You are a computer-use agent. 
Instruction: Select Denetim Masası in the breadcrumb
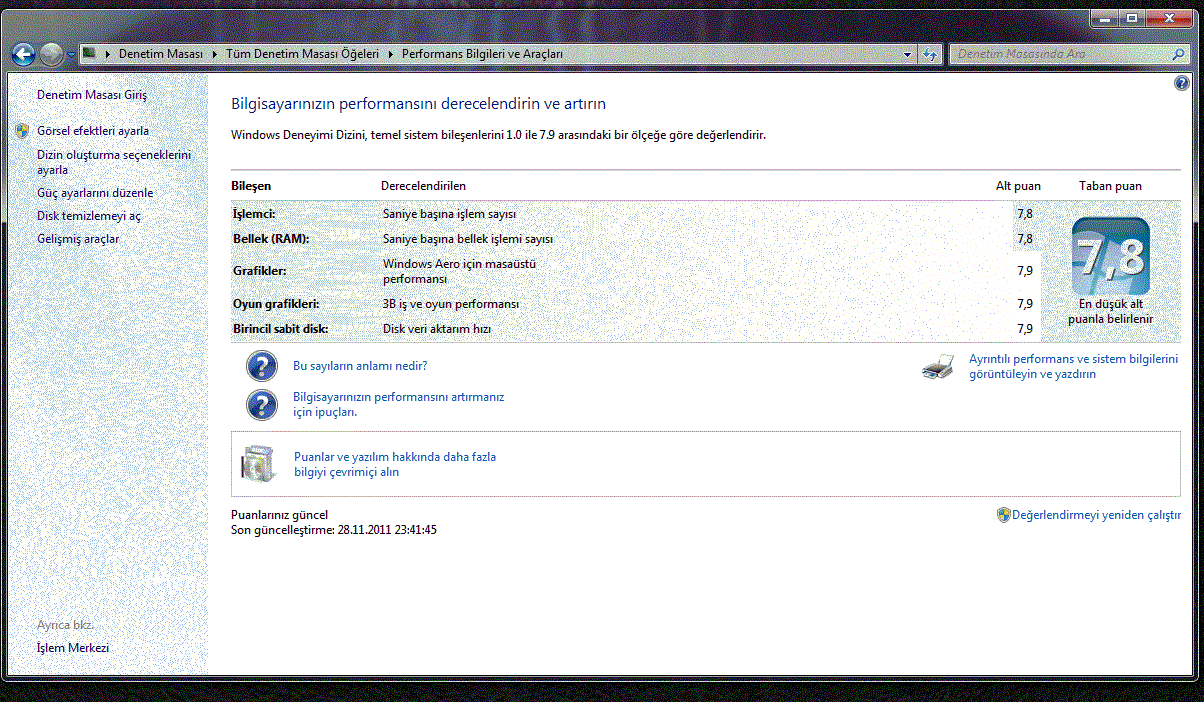pyautogui.click(x=161, y=54)
